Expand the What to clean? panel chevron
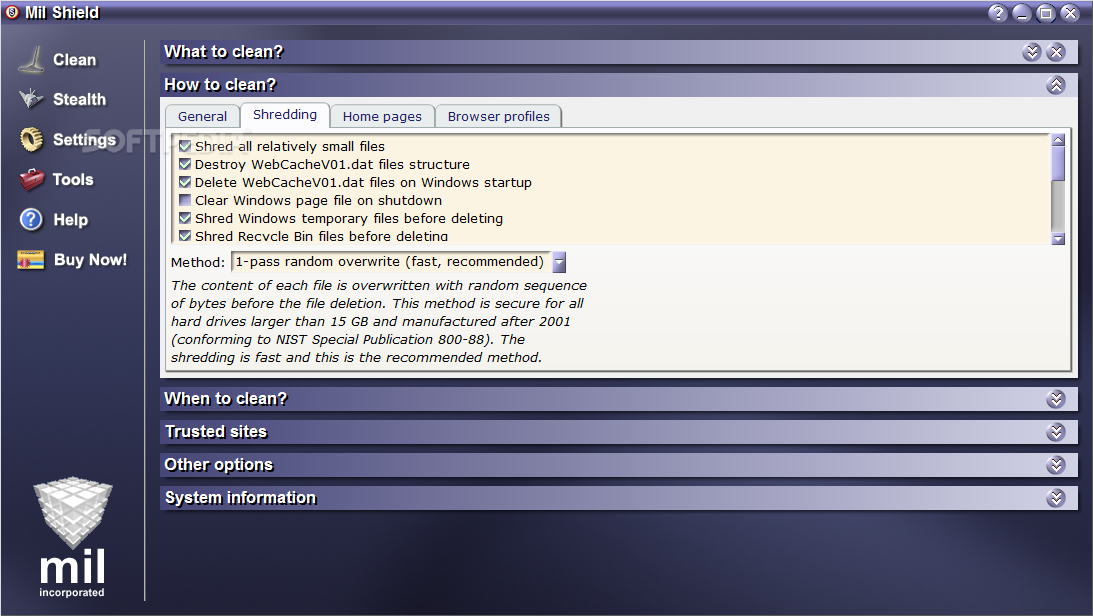The width and height of the screenshot is (1093, 616). point(1032,52)
